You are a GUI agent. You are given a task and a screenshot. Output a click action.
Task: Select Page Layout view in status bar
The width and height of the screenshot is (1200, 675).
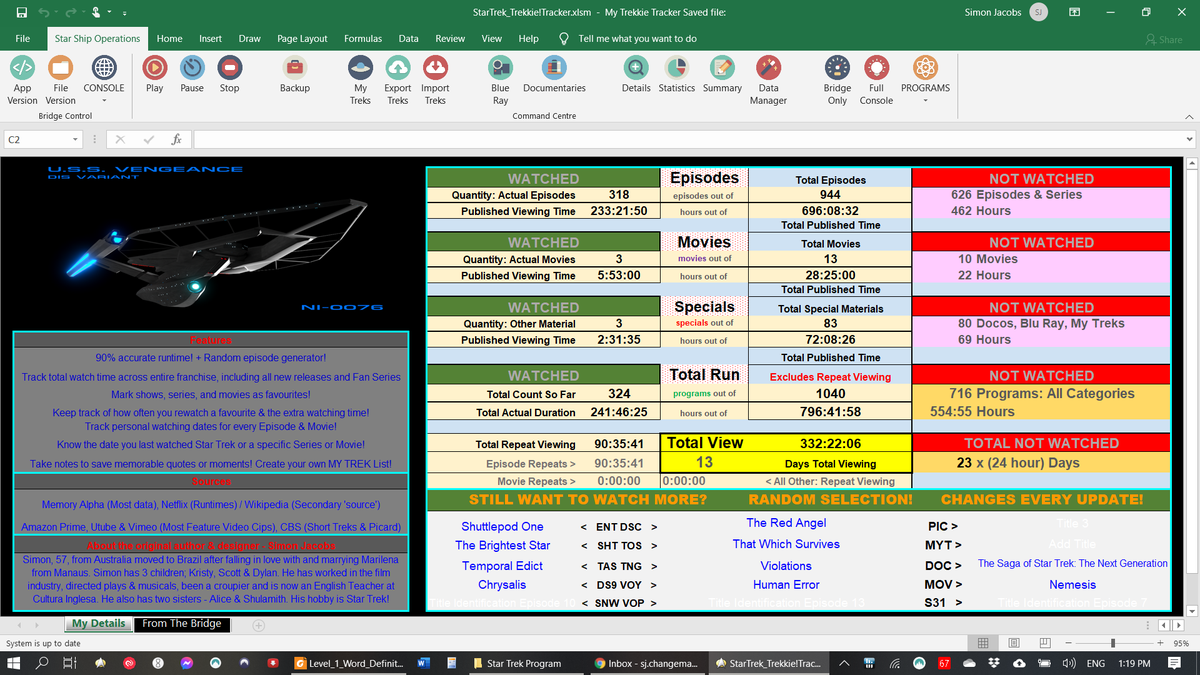tap(1014, 643)
